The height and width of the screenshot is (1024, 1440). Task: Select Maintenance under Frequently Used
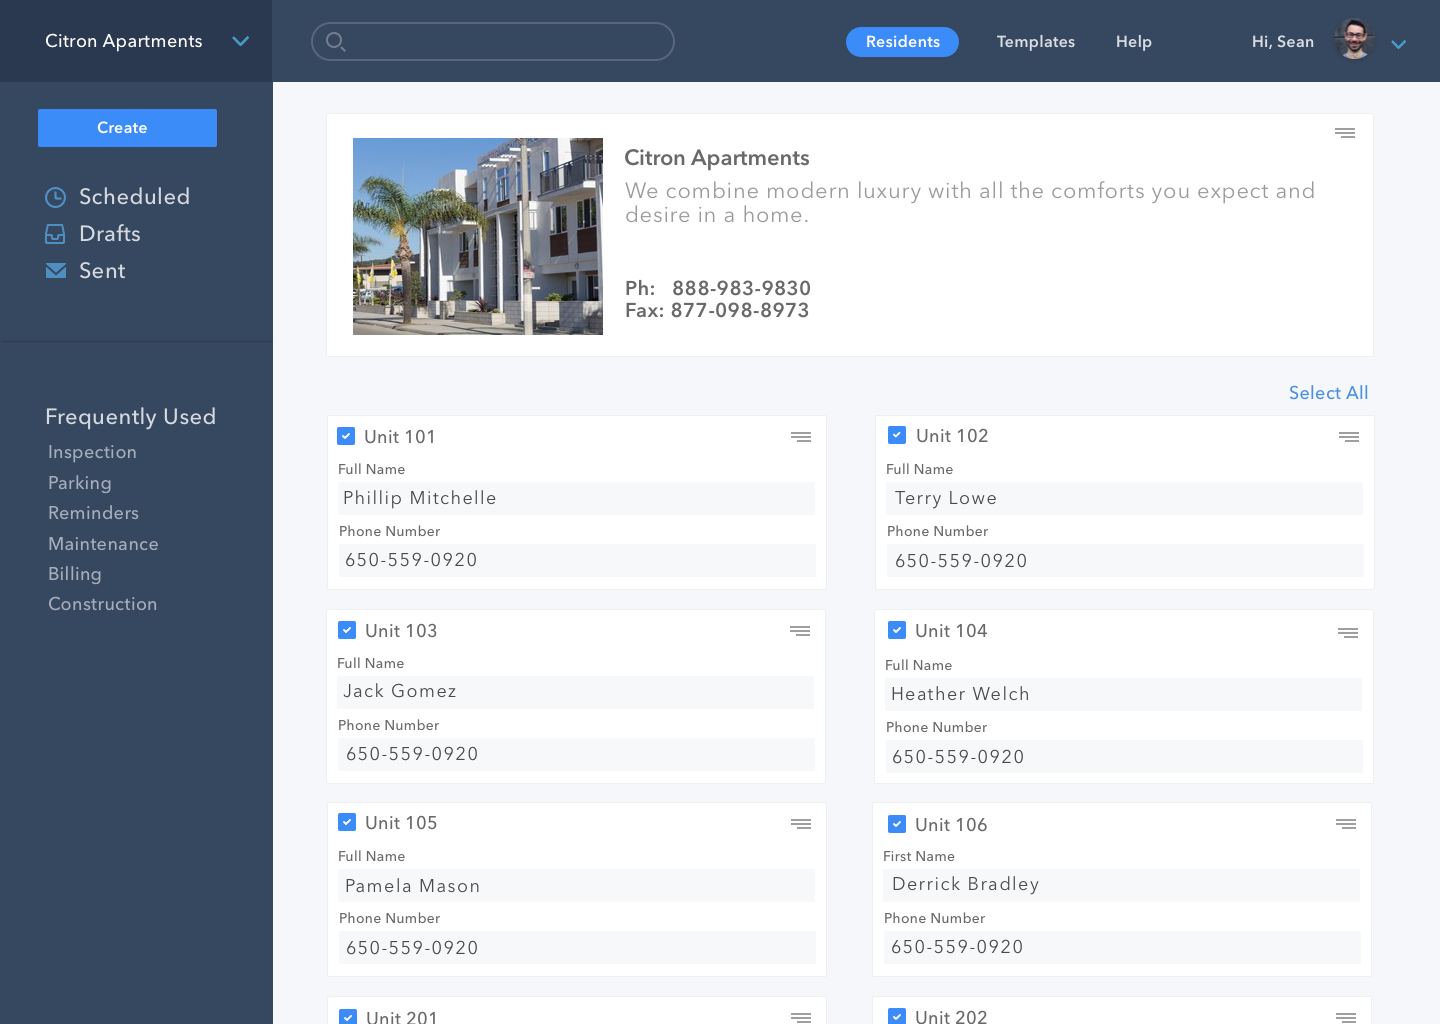point(103,544)
